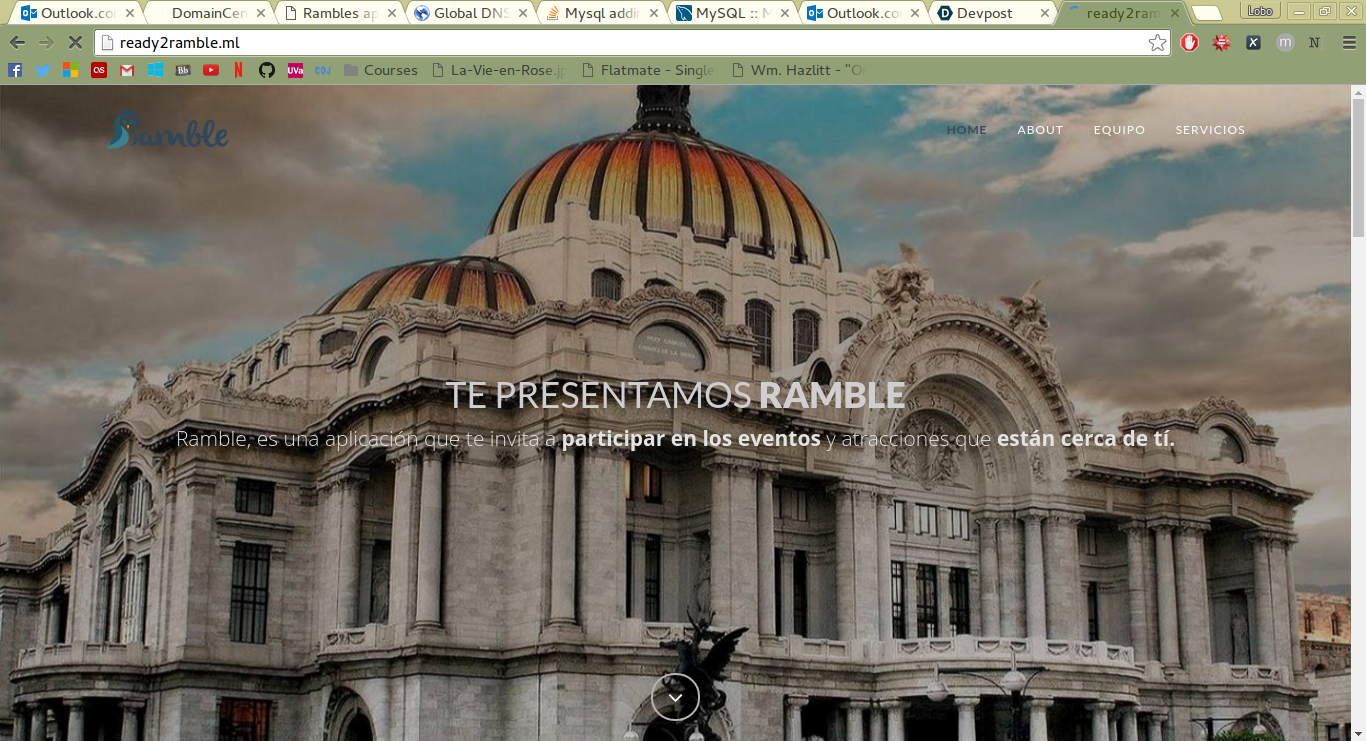Open the SERVICIOS nav link
Screen dimensions: 1366x741
point(1210,130)
